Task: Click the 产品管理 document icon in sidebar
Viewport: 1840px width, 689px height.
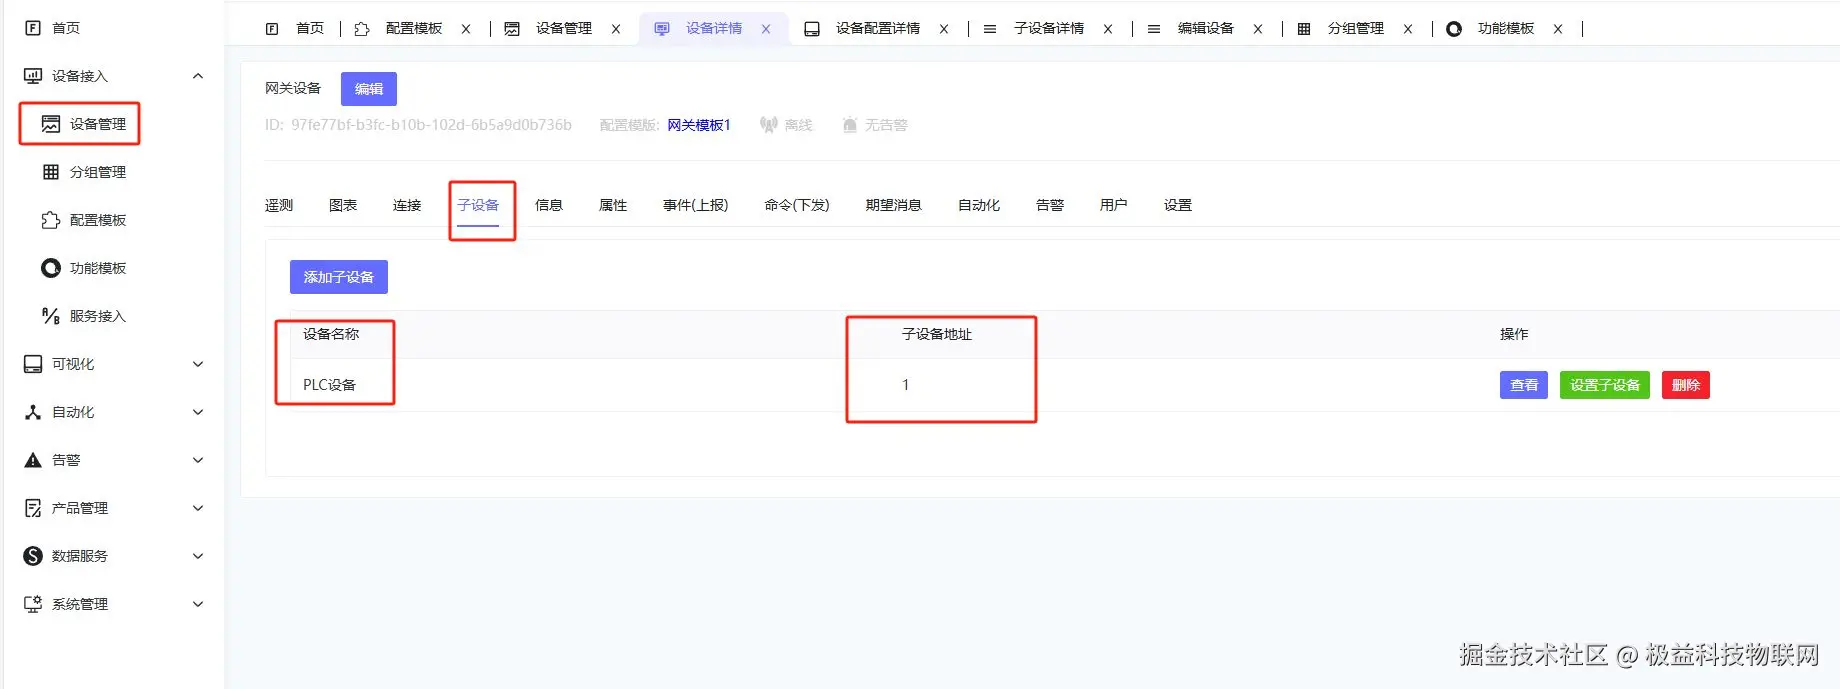Action: [x=33, y=508]
